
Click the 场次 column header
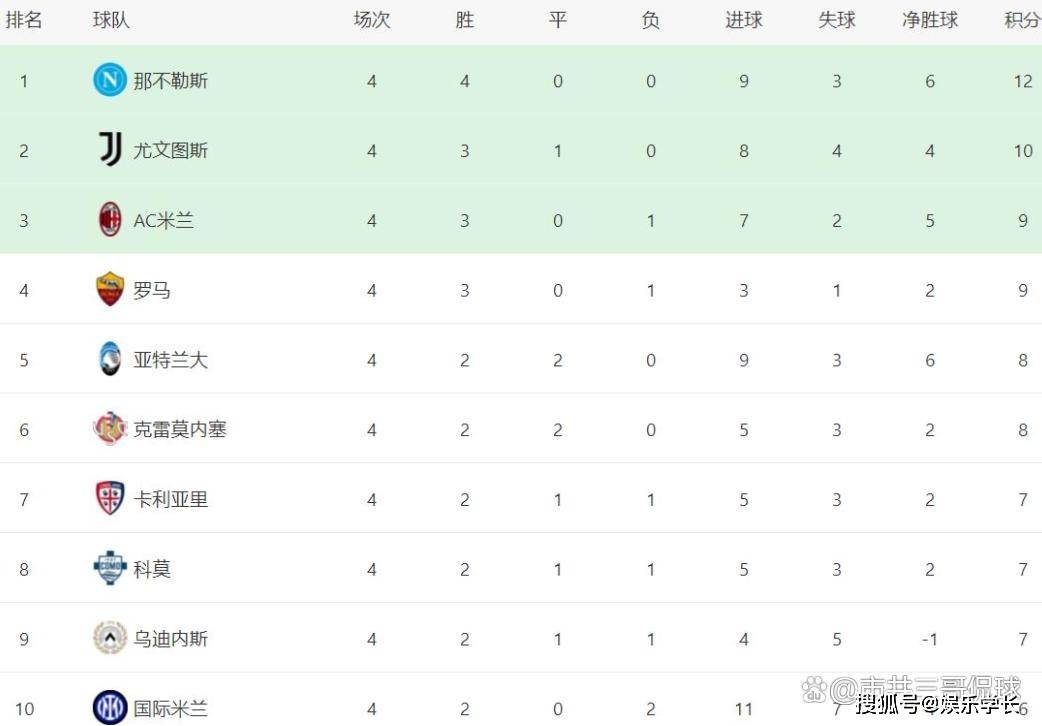(372, 20)
